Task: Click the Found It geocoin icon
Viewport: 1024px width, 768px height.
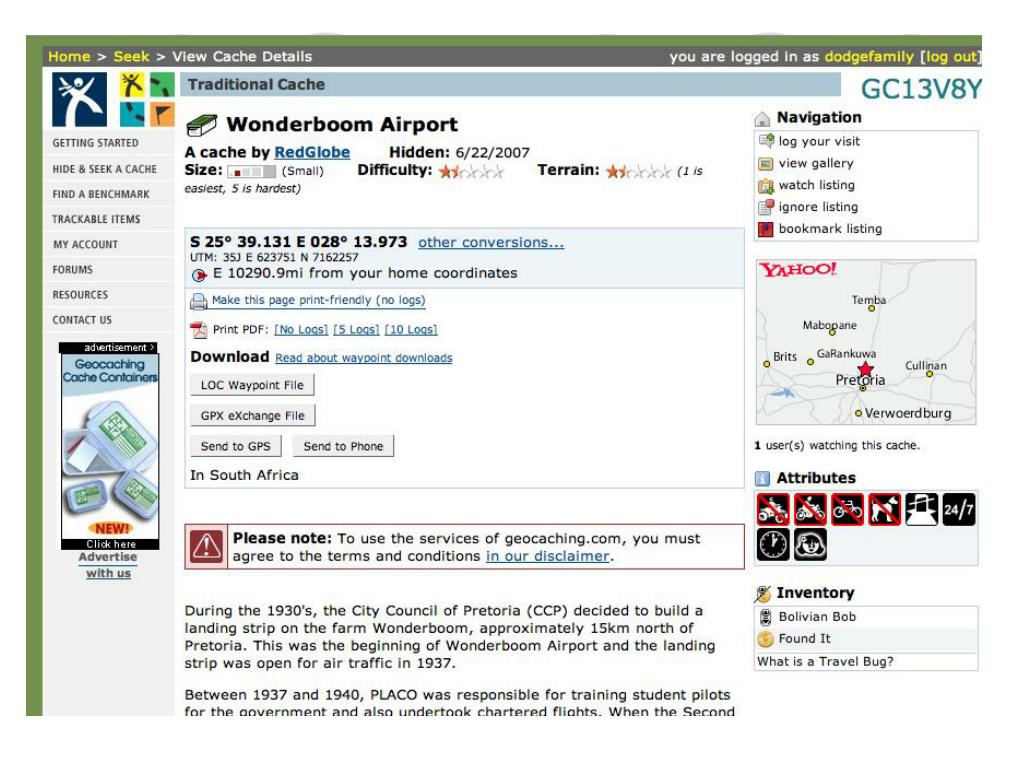Action: [x=765, y=639]
